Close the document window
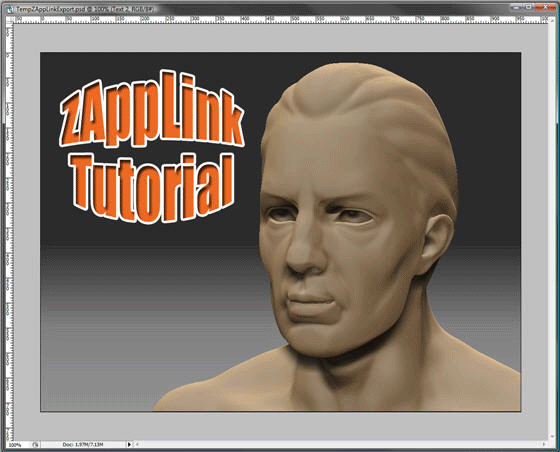Screen dimensions: 560x452 point(545,7)
